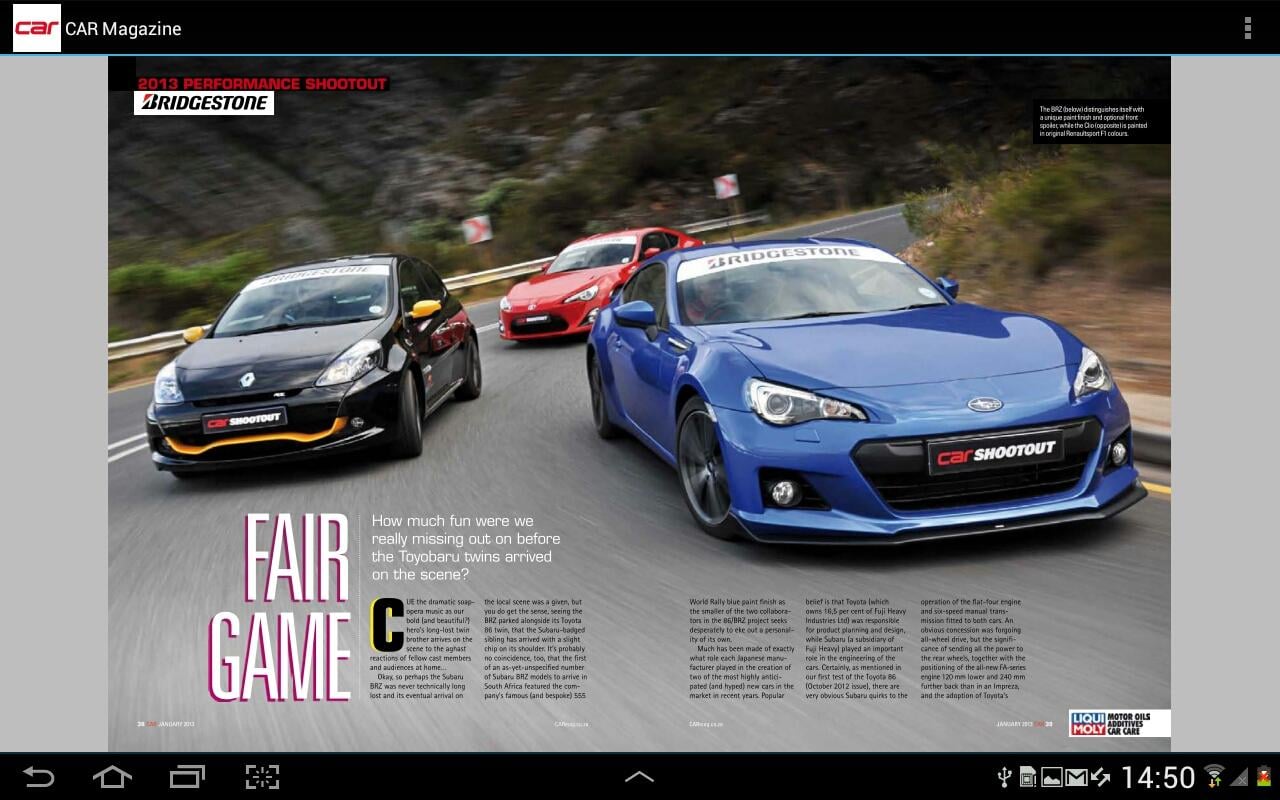Tap the 'belief is that Toyota' text column
The width and height of the screenshot is (1280, 800).
[x=857, y=648]
